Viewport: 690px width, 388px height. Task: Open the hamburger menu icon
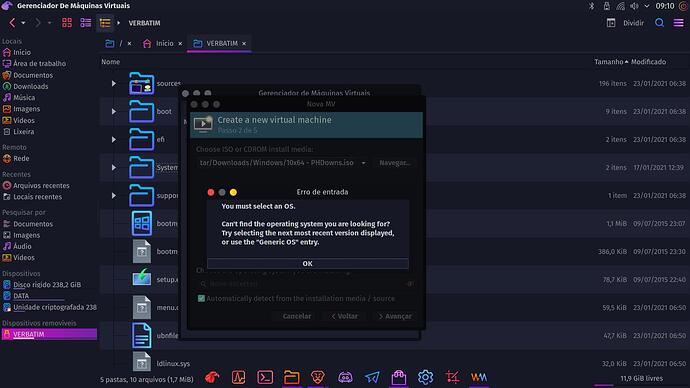click(x=679, y=23)
